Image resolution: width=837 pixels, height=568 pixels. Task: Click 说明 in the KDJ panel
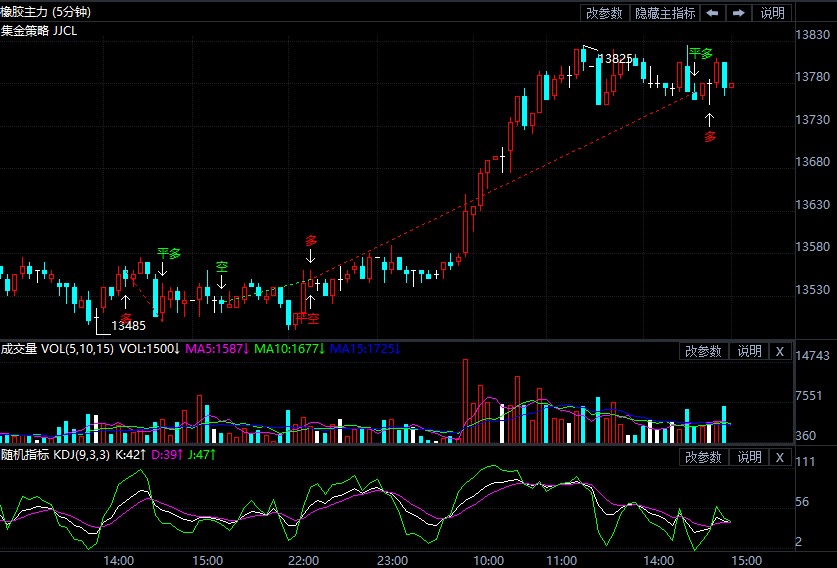pyautogui.click(x=749, y=457)
